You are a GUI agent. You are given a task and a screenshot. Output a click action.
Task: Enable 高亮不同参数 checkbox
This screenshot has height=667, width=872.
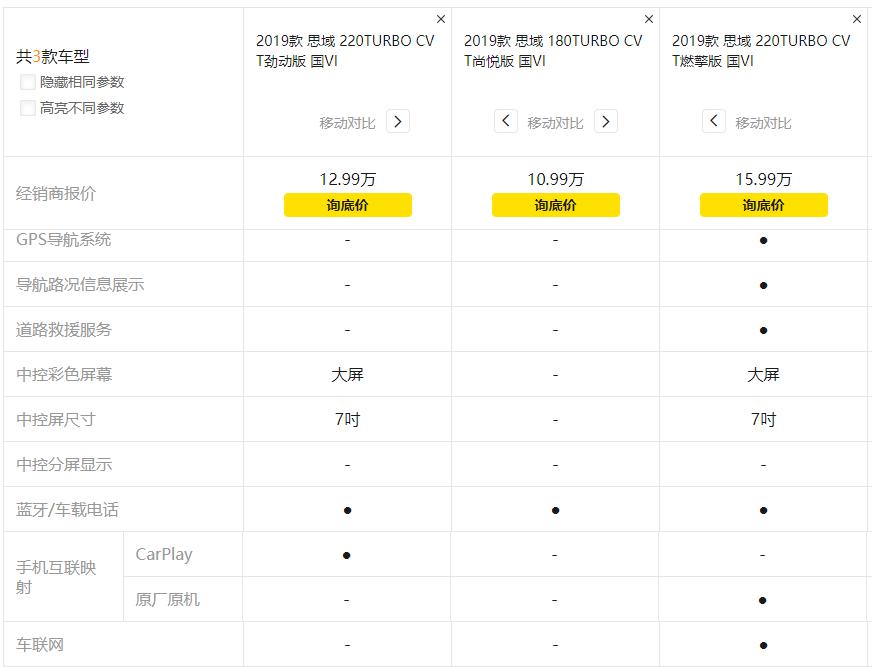click(28, 108)
